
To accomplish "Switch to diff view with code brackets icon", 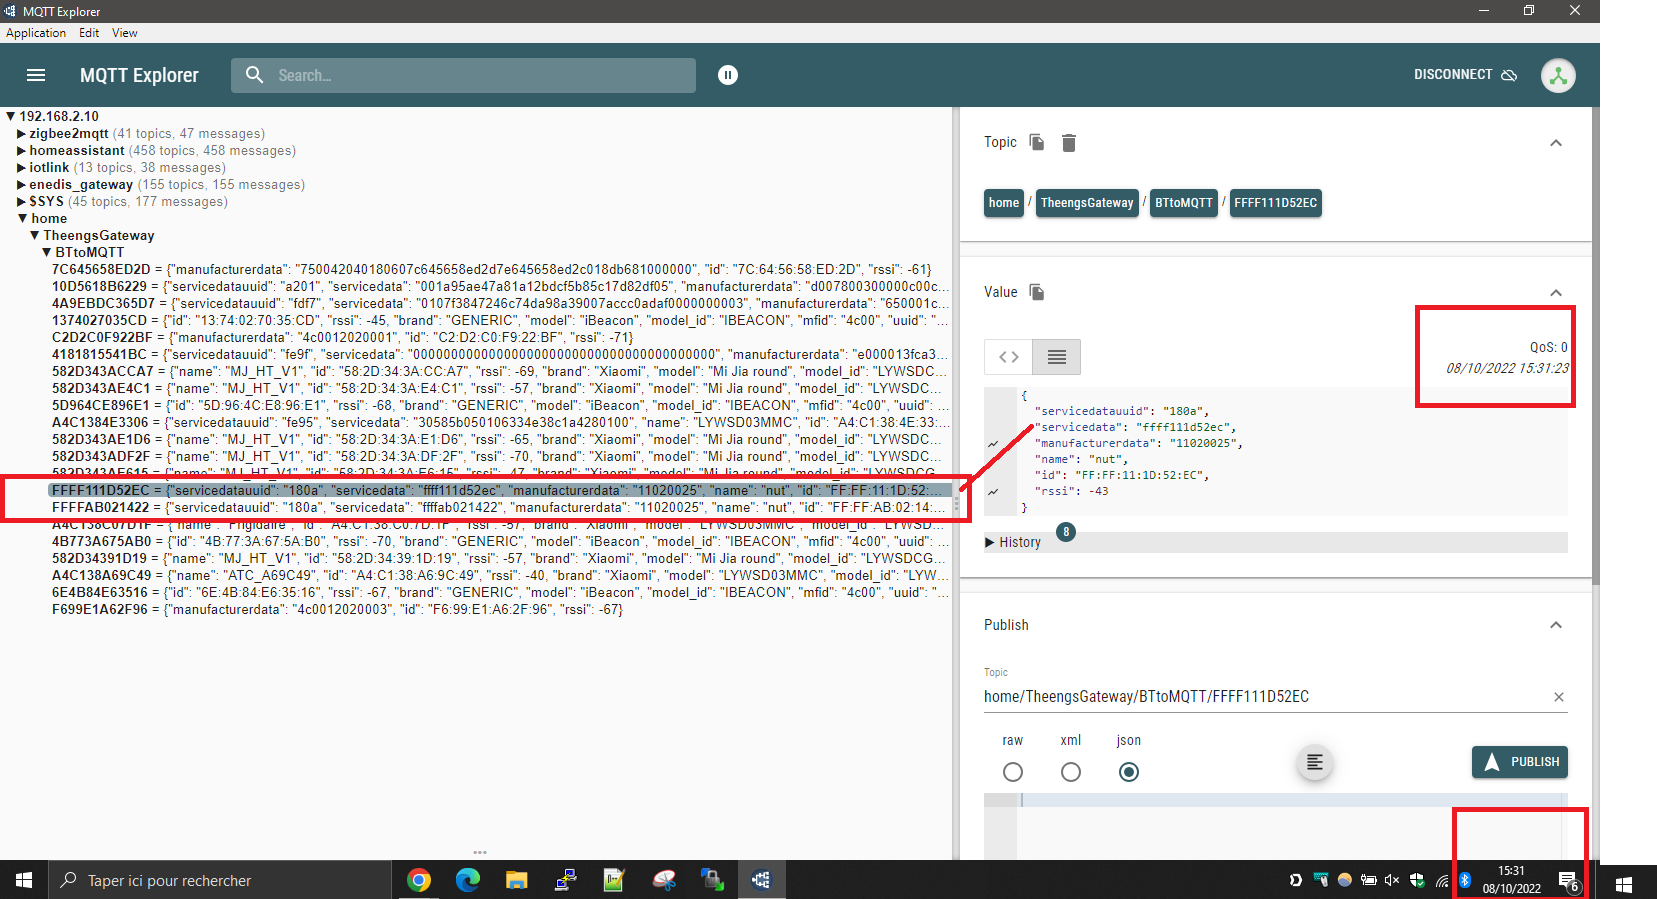I will [1009, 357].
